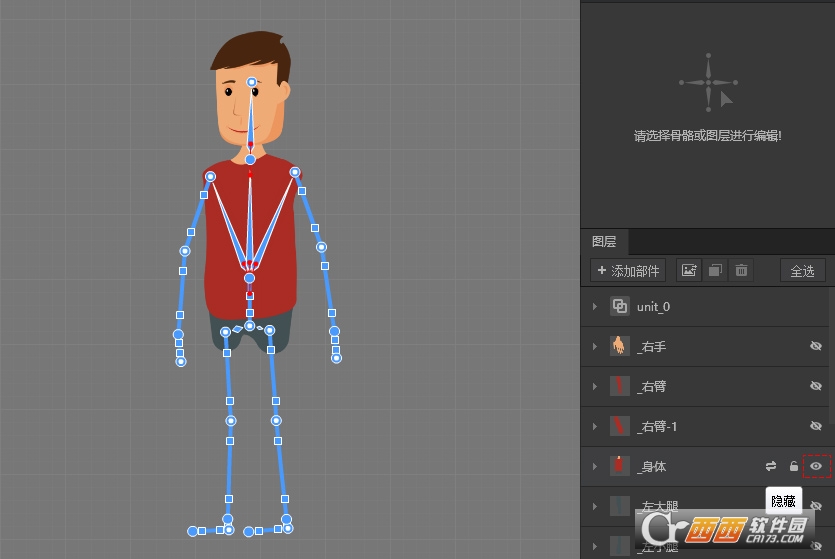Expand the _右臂 layer row

coord(595,387)
